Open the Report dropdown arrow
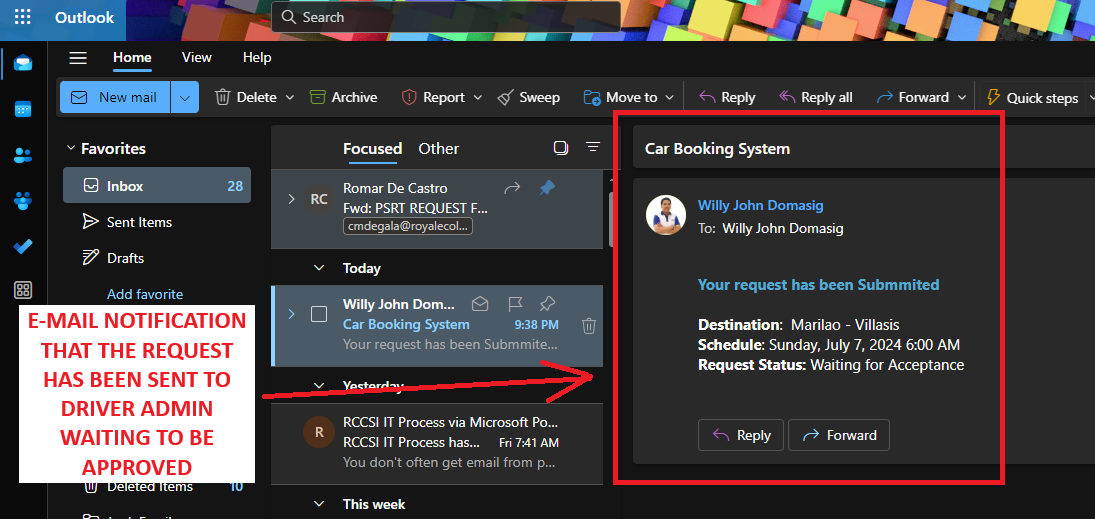 (478, 98)
